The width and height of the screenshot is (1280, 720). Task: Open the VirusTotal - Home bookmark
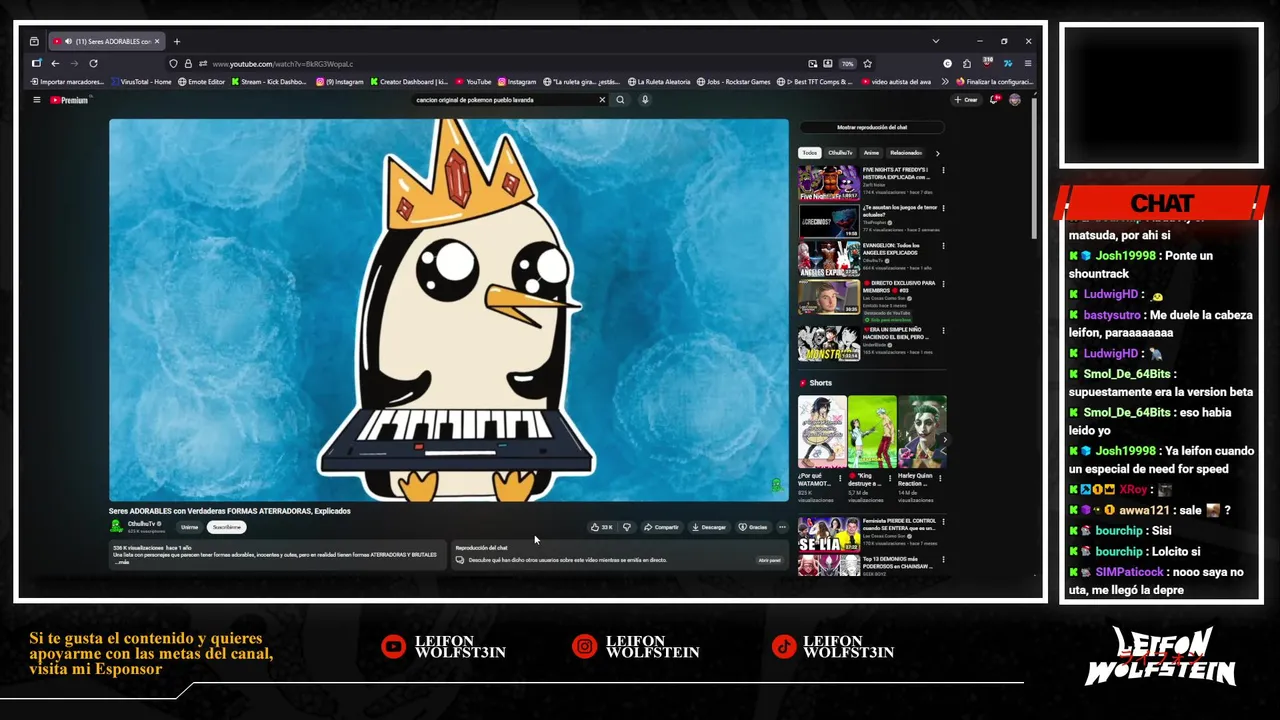point(142,82)
